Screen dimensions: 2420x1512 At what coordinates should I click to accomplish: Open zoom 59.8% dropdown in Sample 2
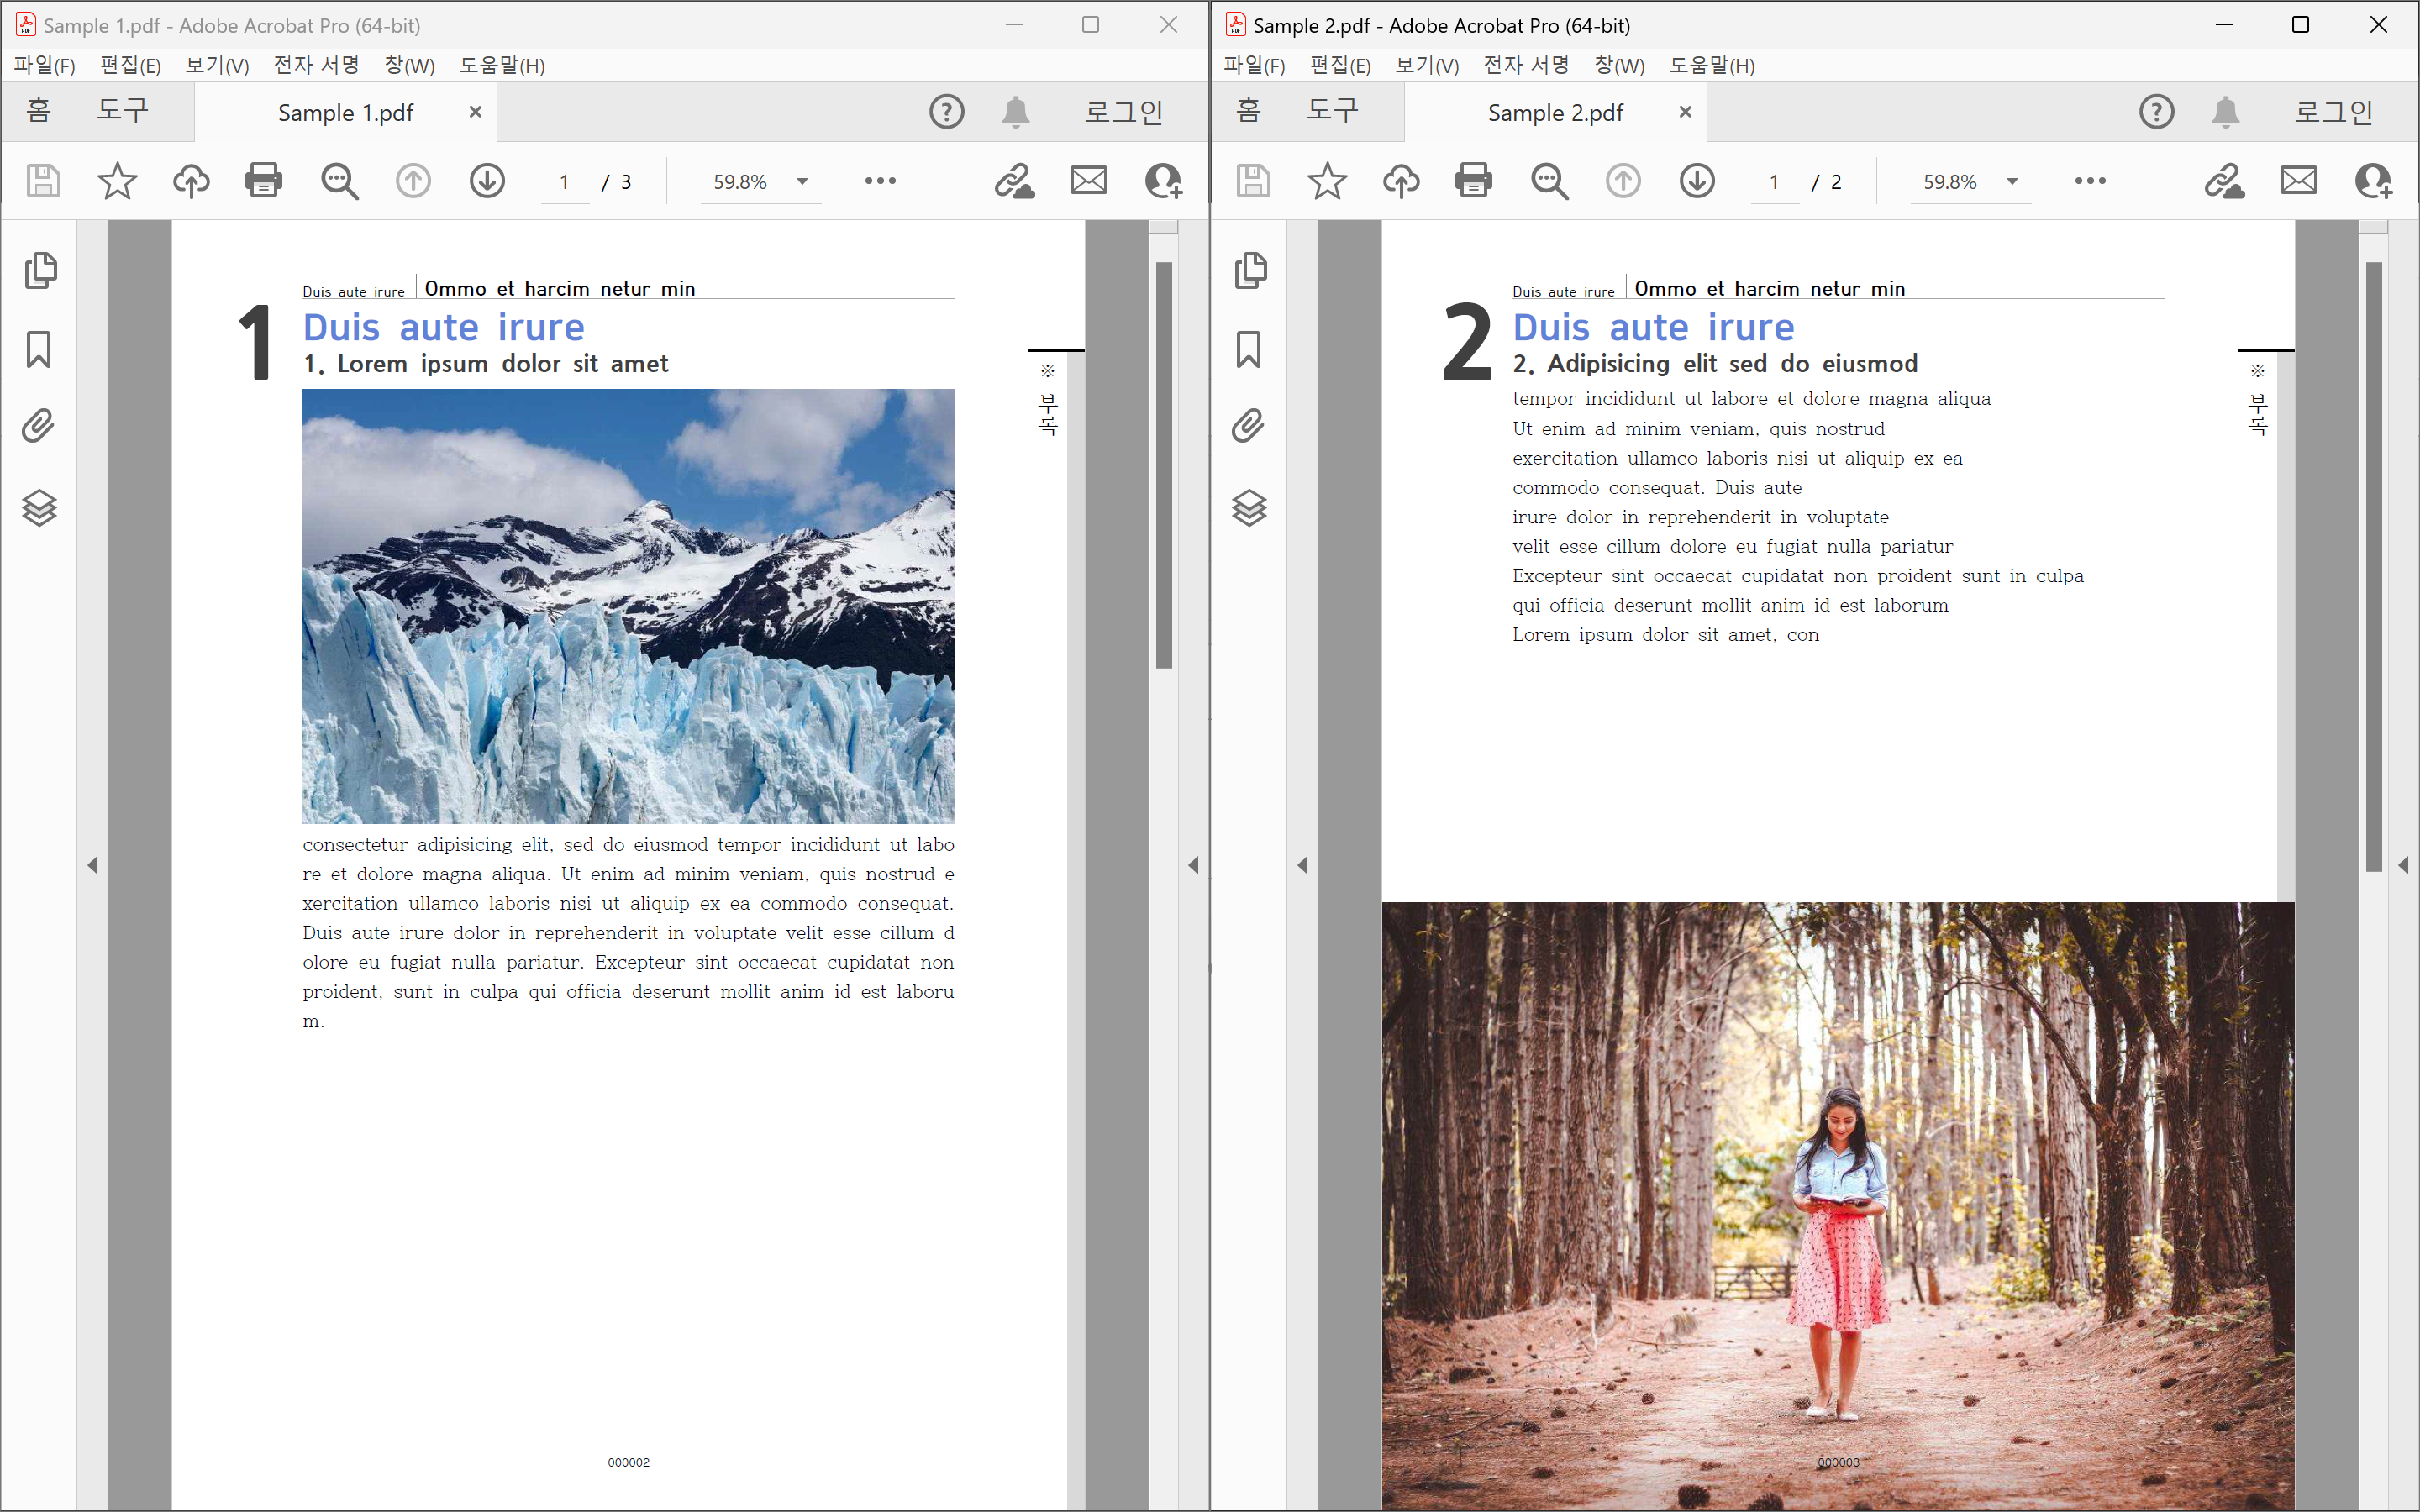pyautogui.click(x=2012, y=182)
